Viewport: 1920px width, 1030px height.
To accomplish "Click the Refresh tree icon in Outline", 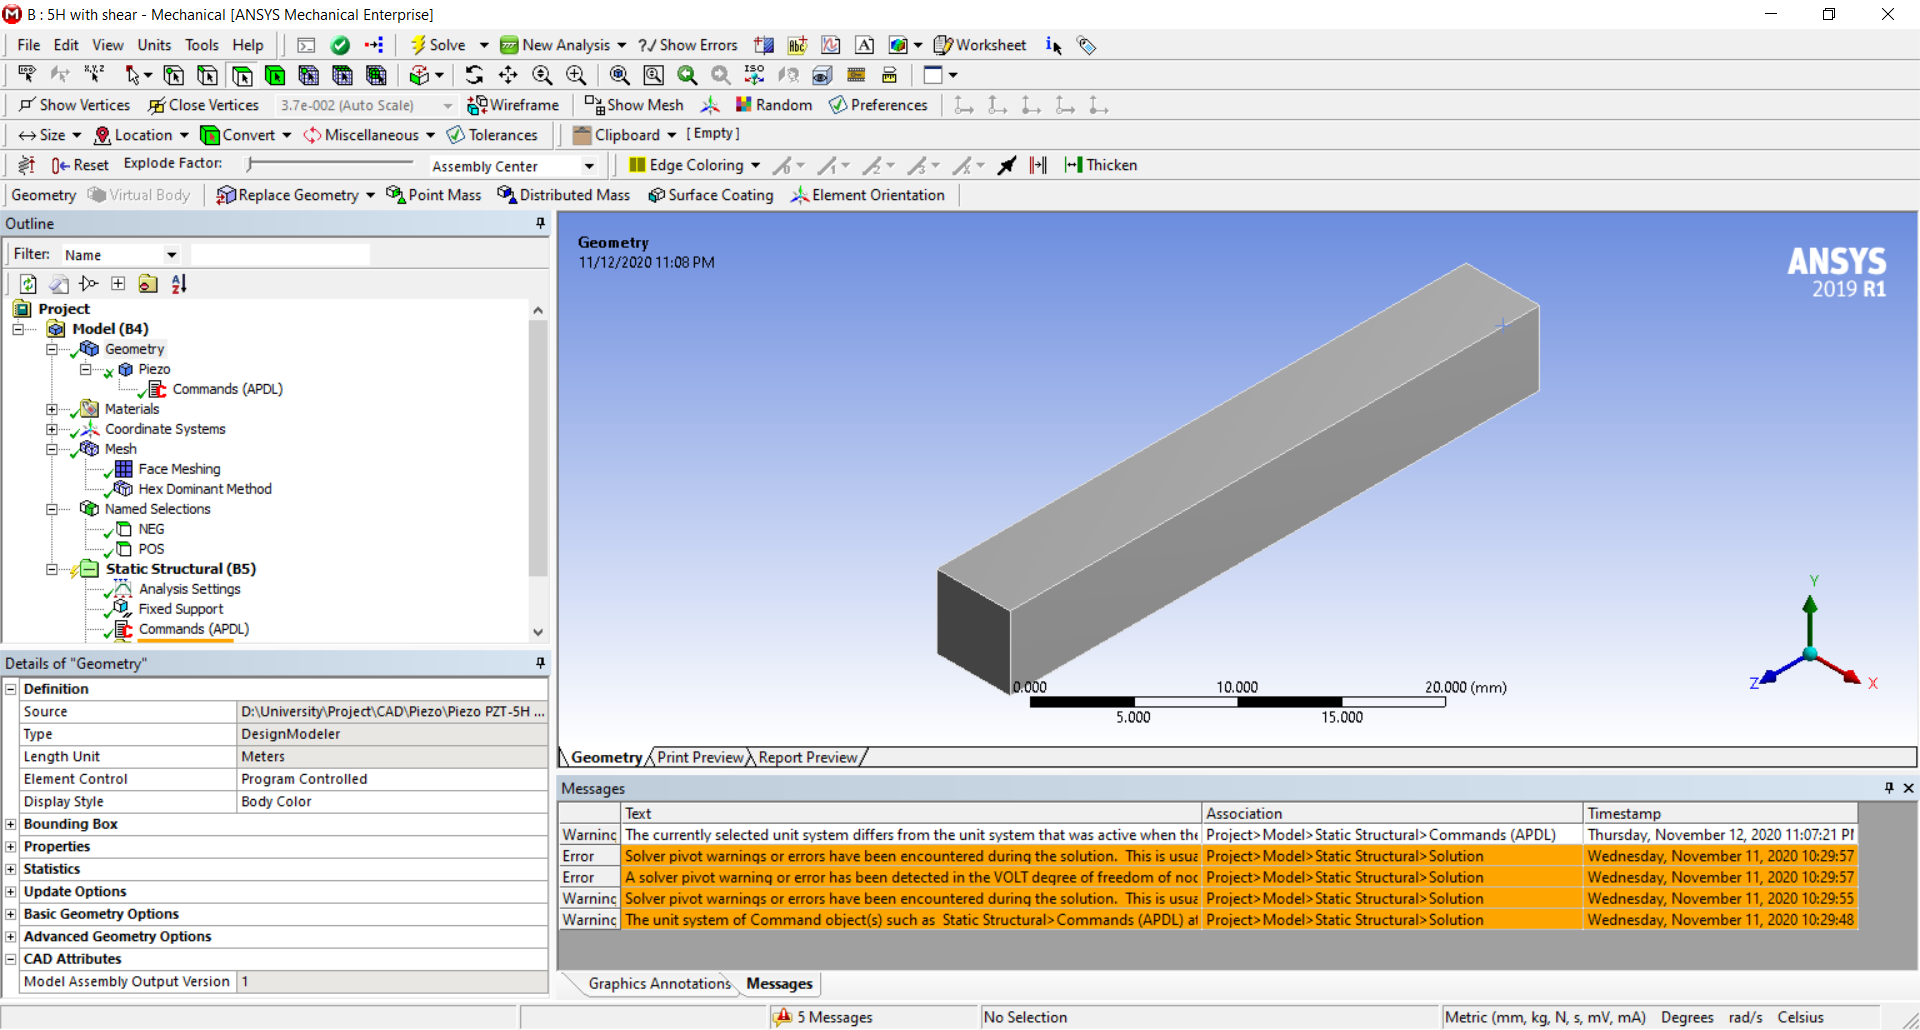I will tap(28, 284).
